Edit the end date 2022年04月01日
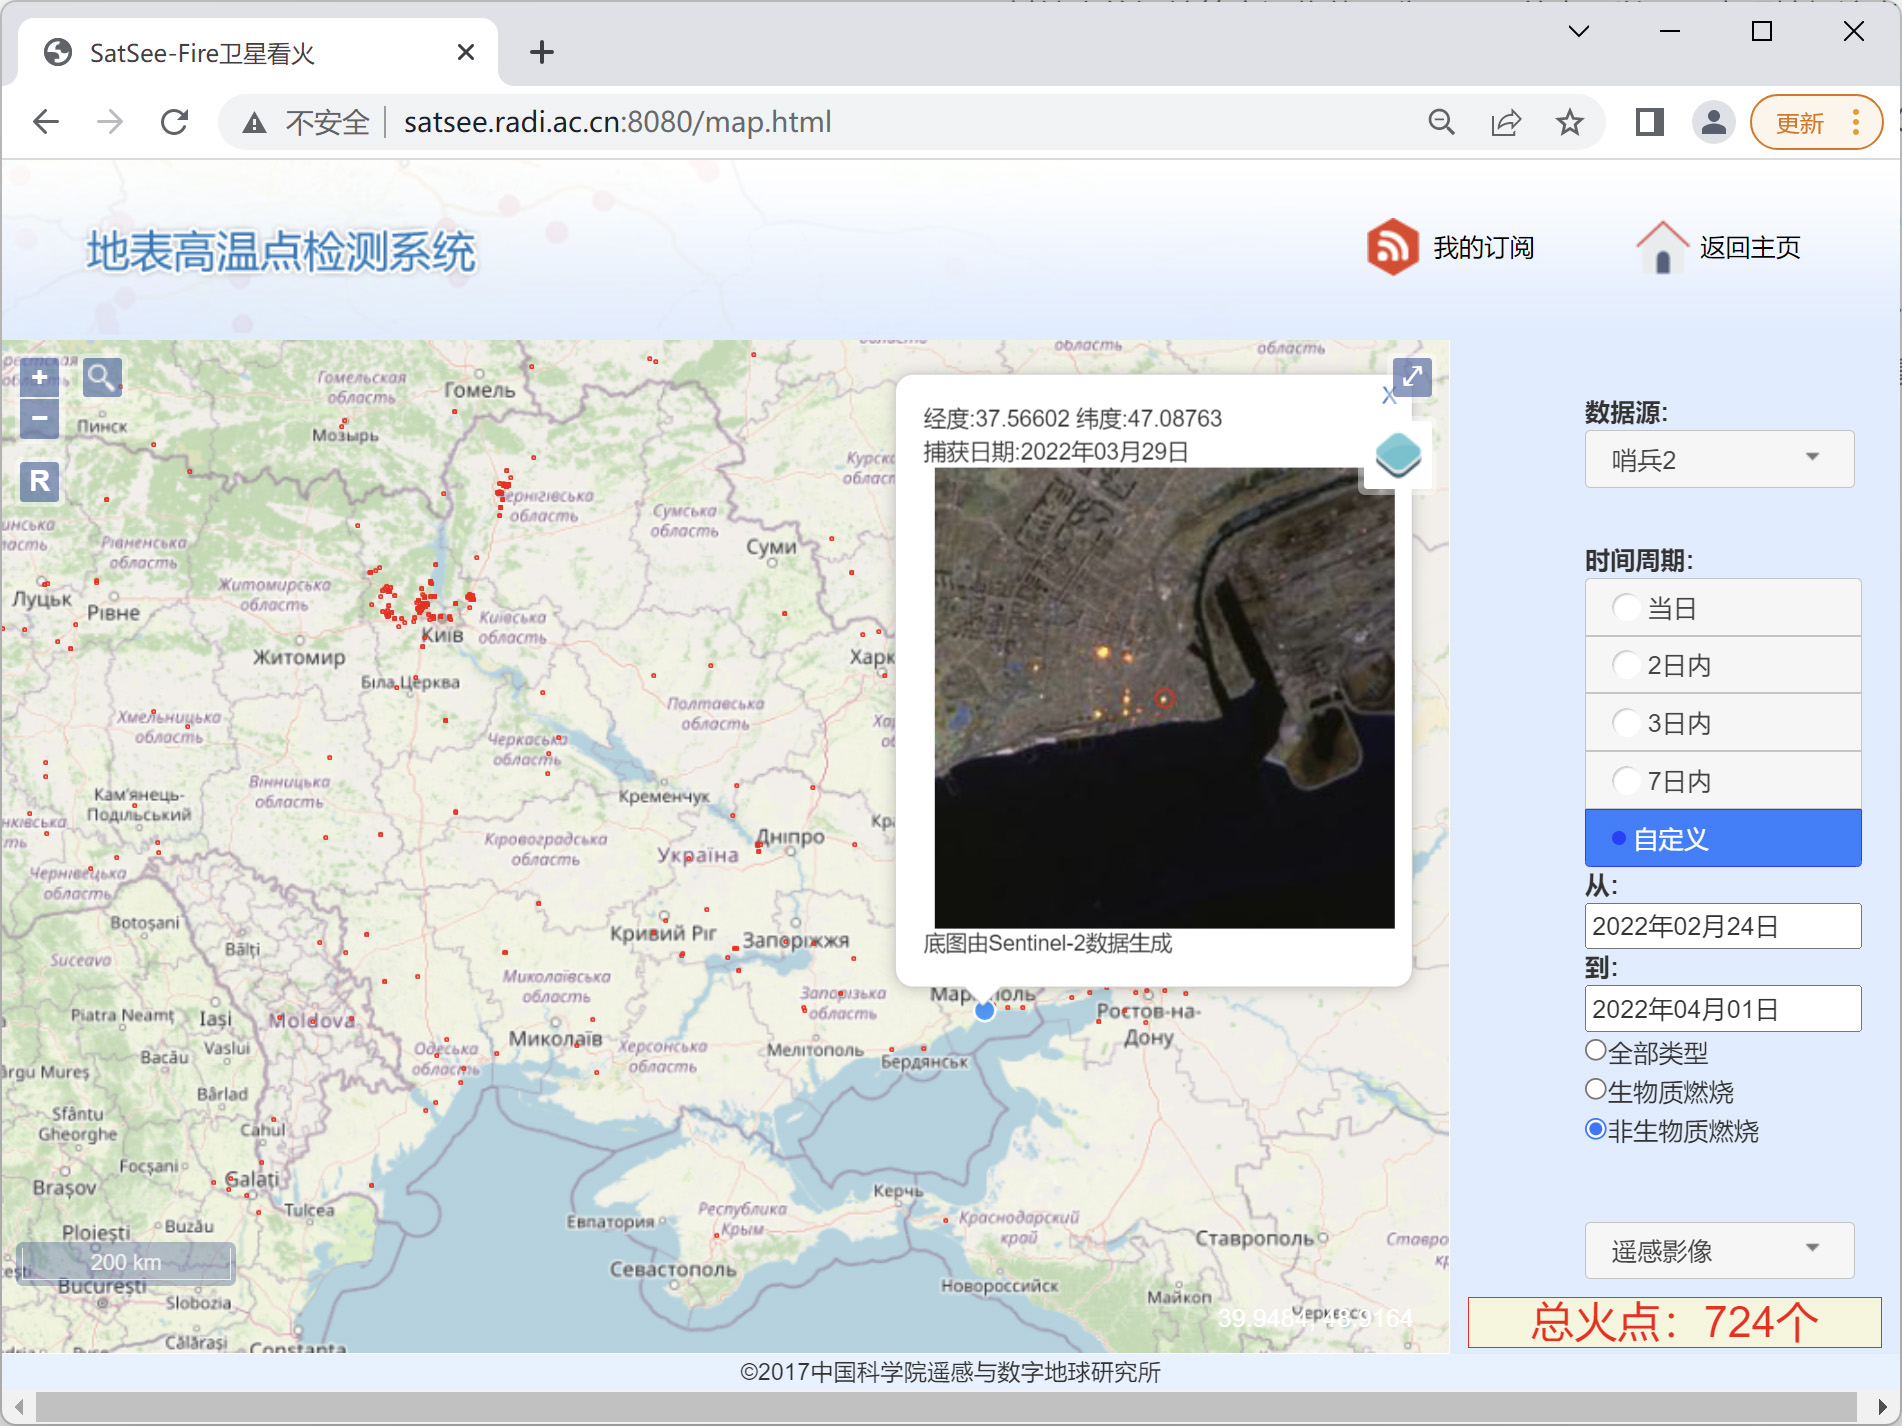 (x=1722, y=1008)
